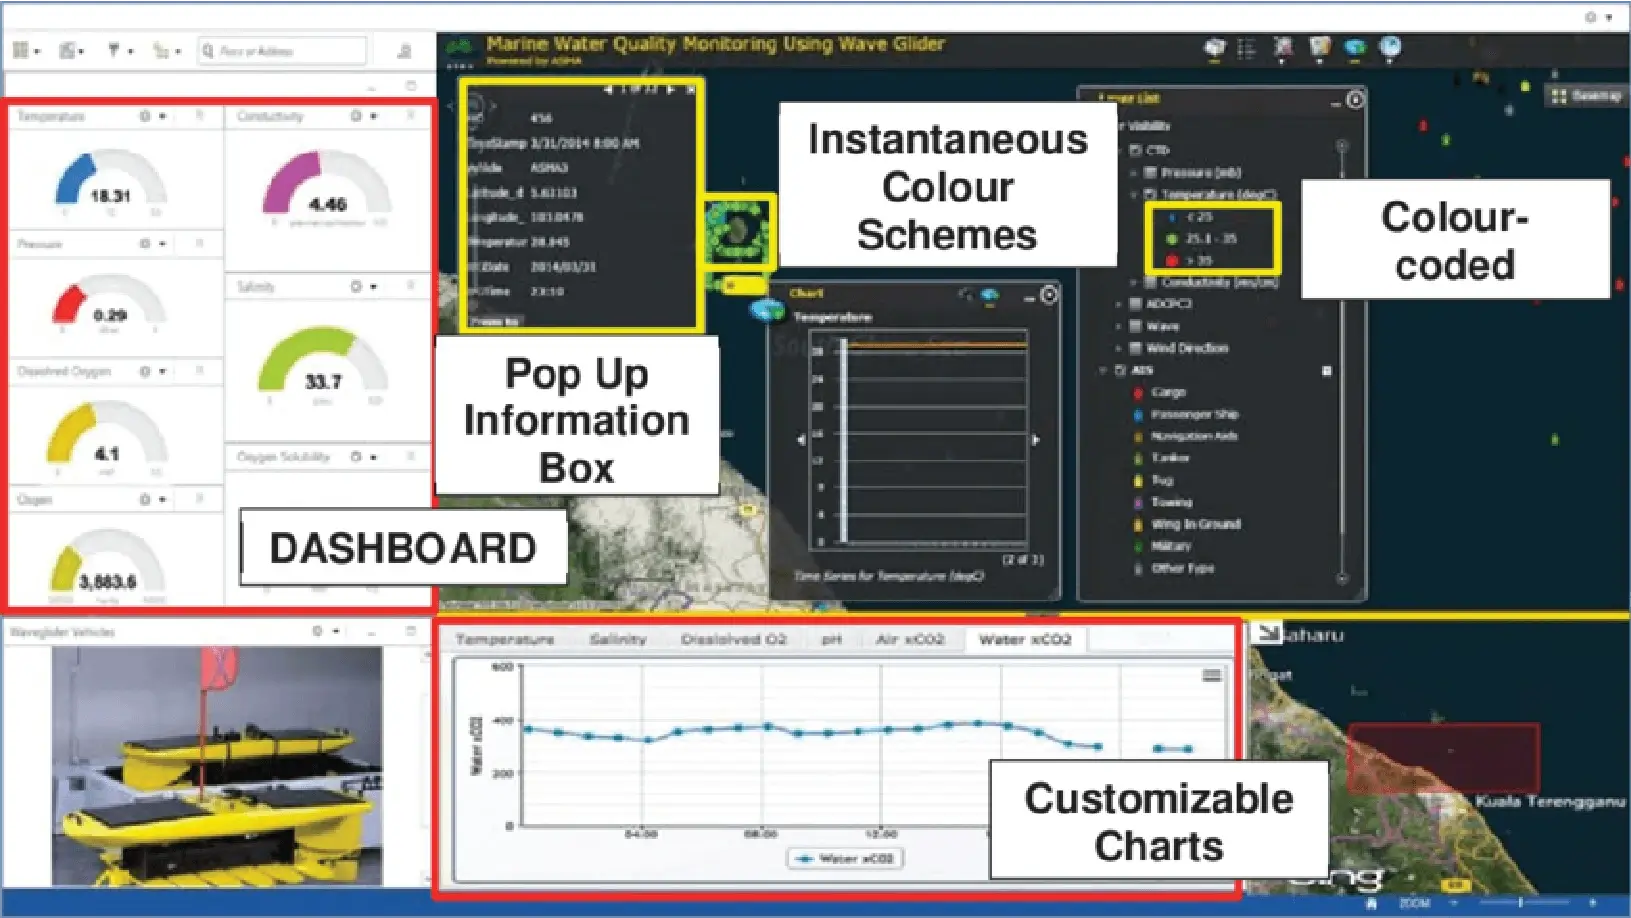Open the filter dropdown in the top toolbar
The image size is (1631, 918).
coord(117,51)
